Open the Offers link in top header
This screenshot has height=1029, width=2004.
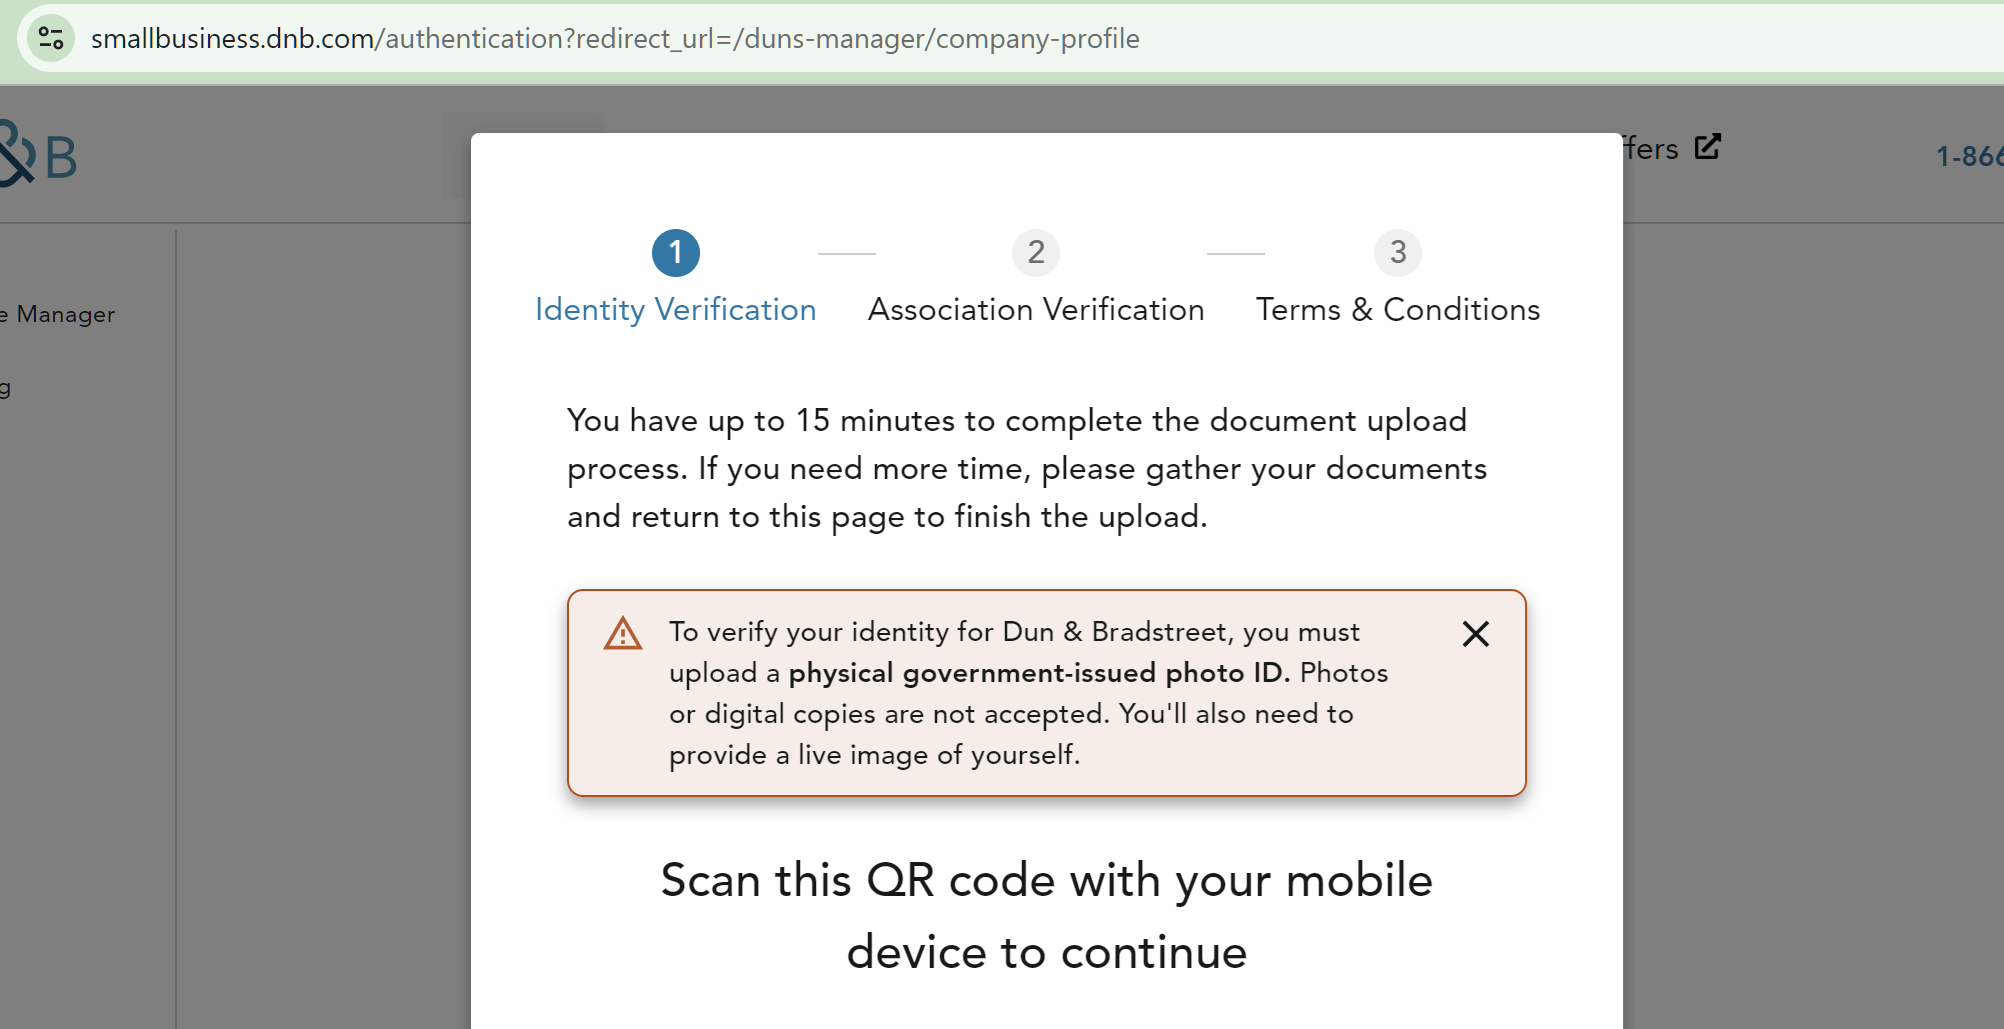pyautogui.click(x=1651, y=149)
